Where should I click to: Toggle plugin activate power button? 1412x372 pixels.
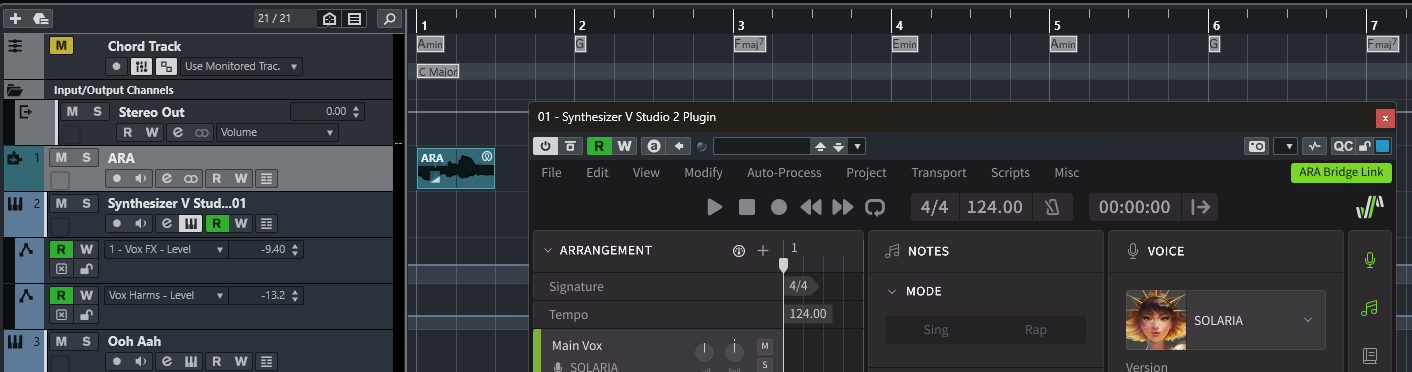(x=546, y=146)
